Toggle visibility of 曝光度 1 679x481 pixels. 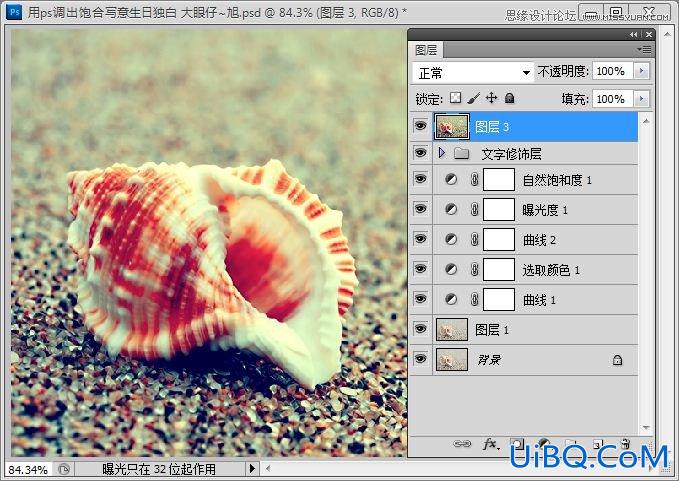coord(420,209)
